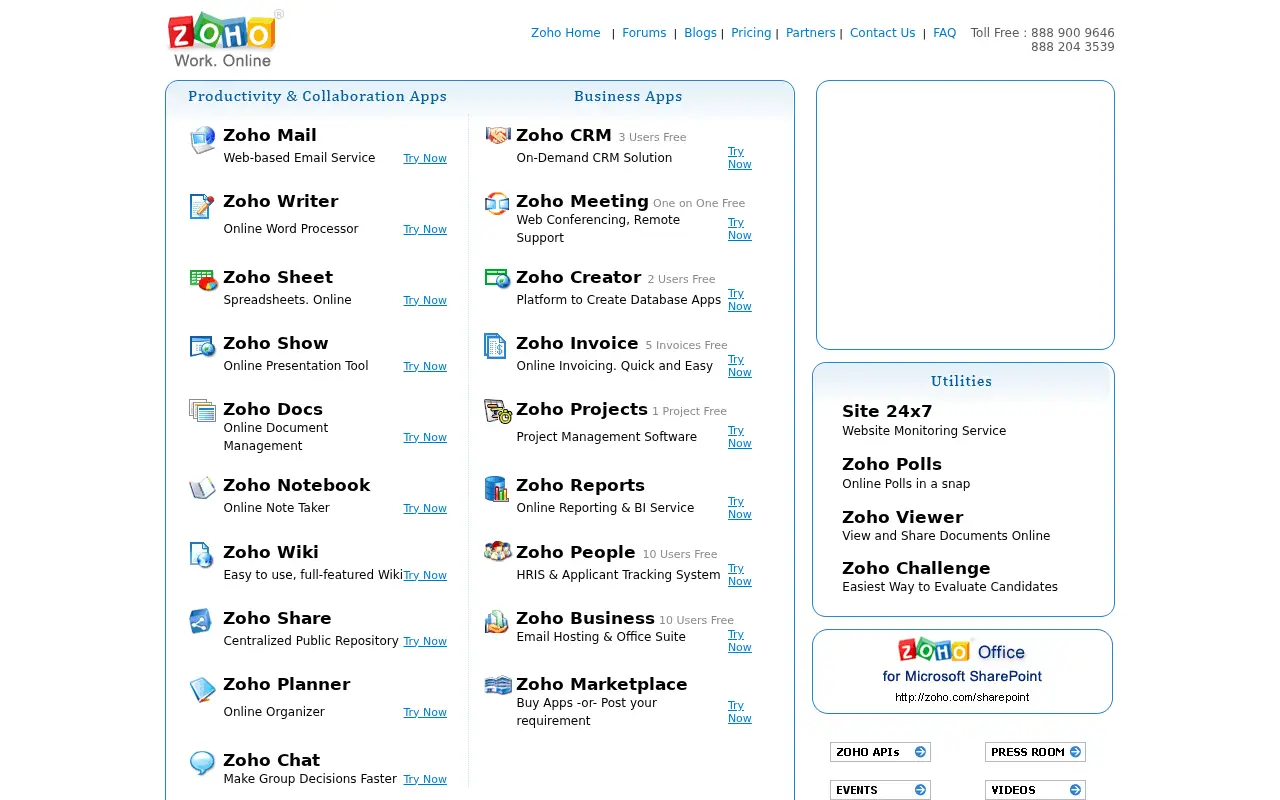The width and height of the screenshot is (1280, 800).
Task: Click the Zoho CRM handshake icon
Action: click(x=498, y=135)
